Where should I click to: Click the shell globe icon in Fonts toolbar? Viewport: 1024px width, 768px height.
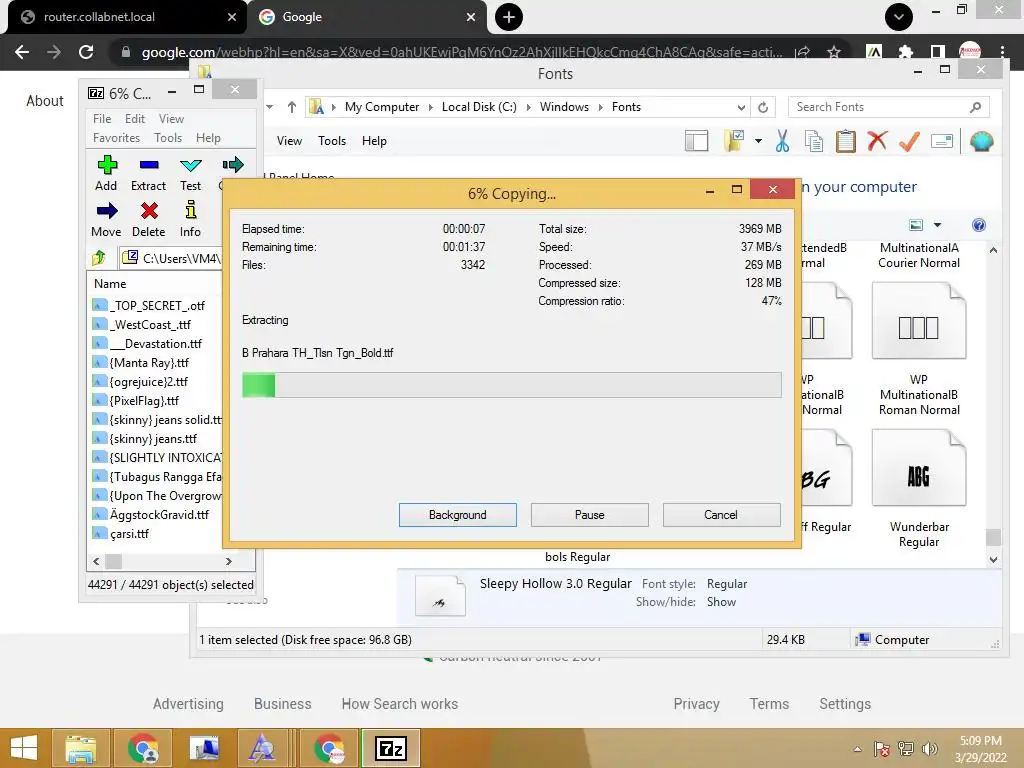pyautogui.click(x=982, y=141)
